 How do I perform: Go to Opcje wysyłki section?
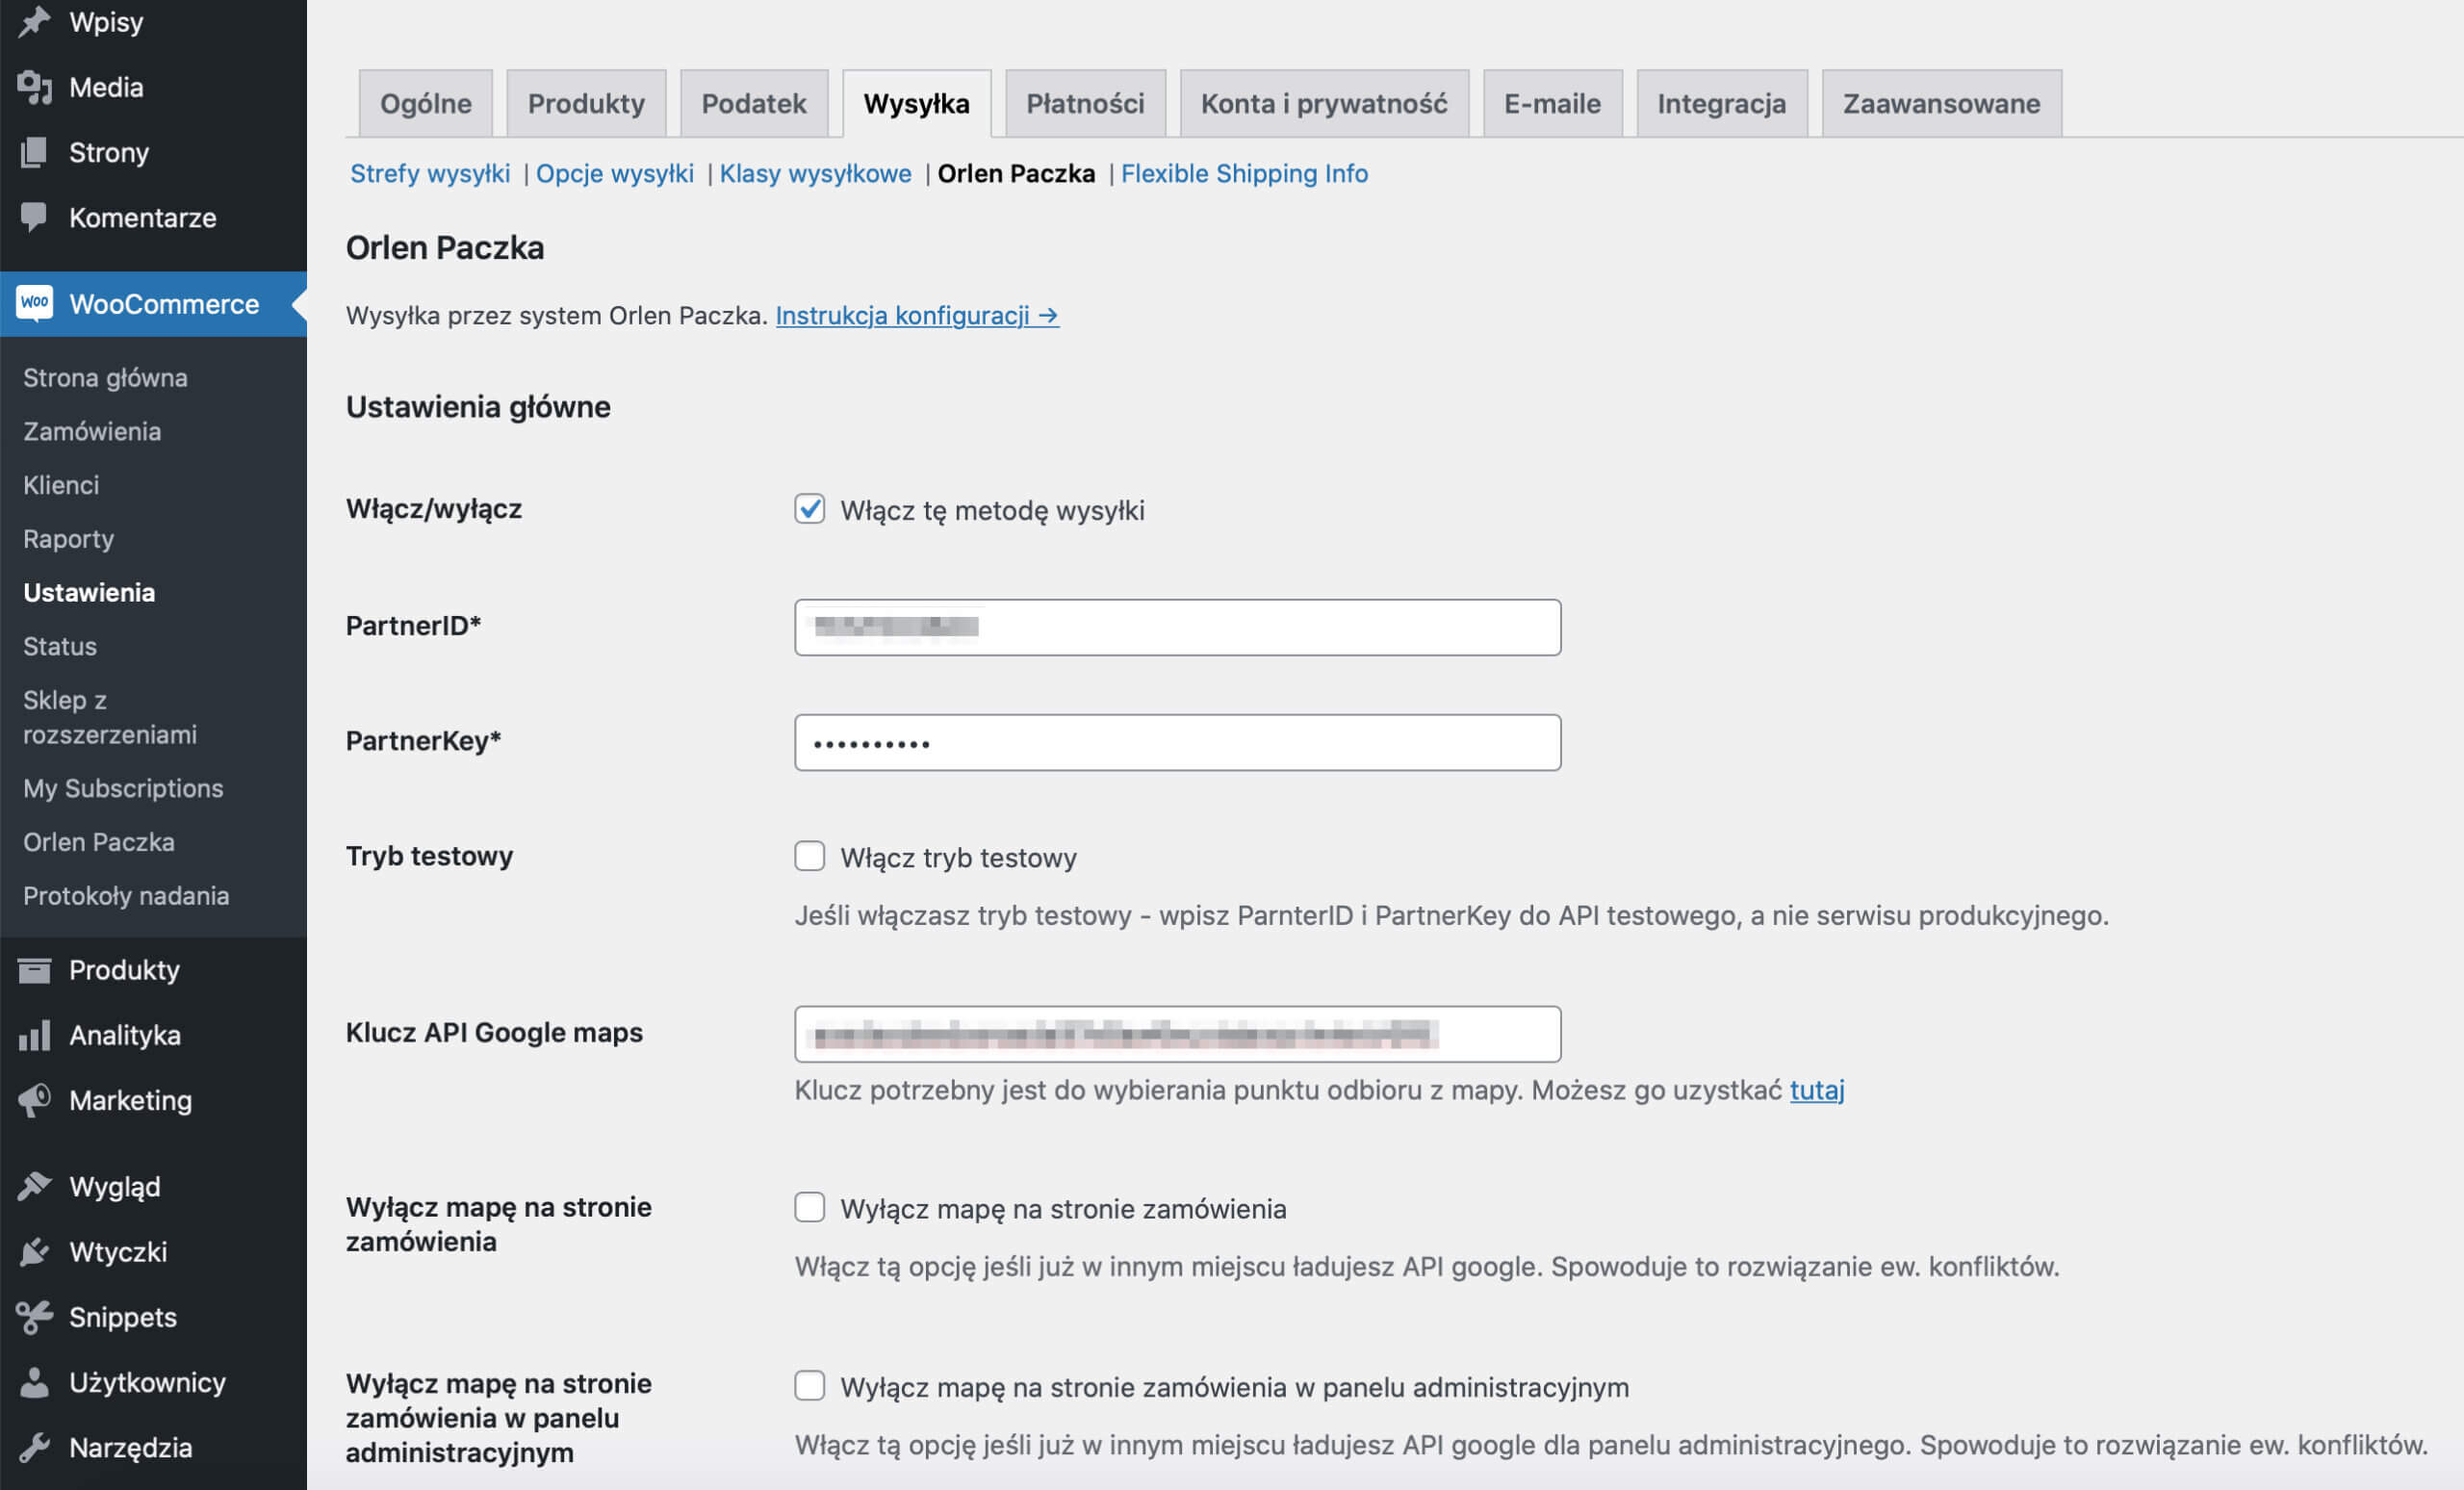[x=615, y=173]
